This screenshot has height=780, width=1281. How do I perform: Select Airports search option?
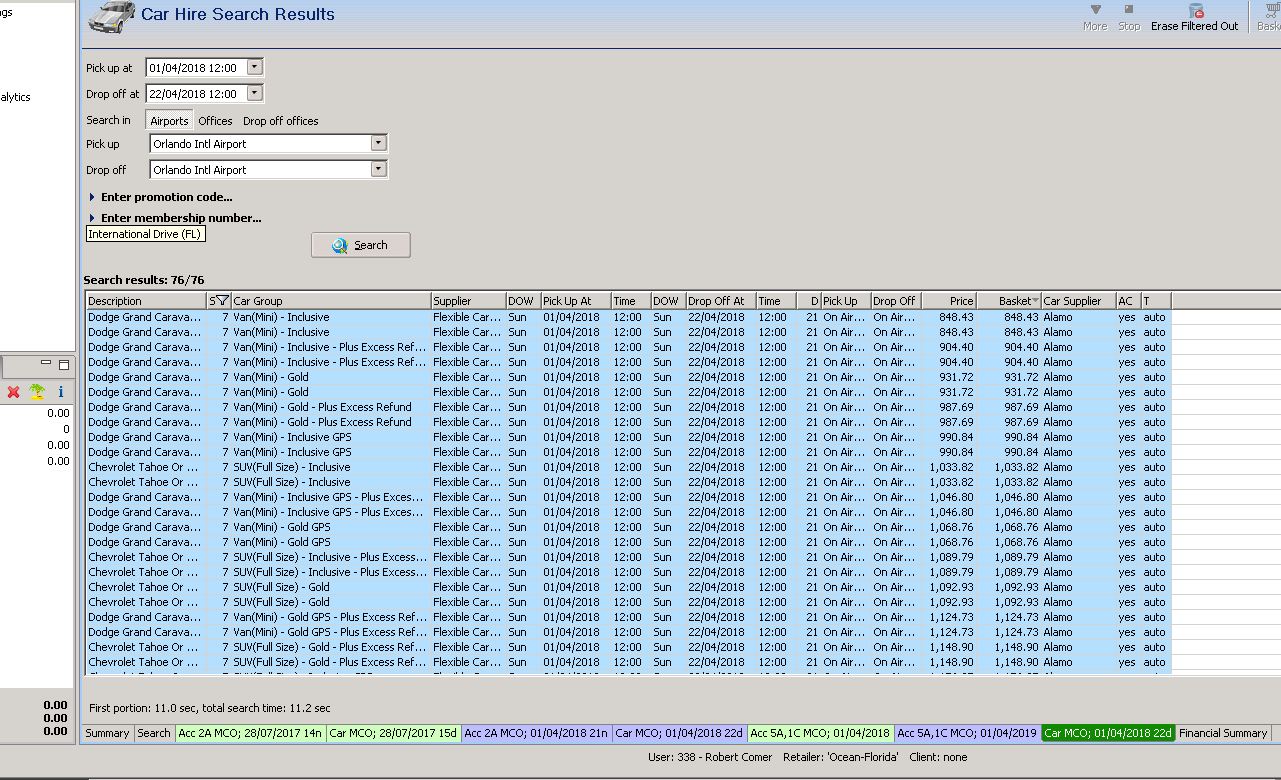169,121
